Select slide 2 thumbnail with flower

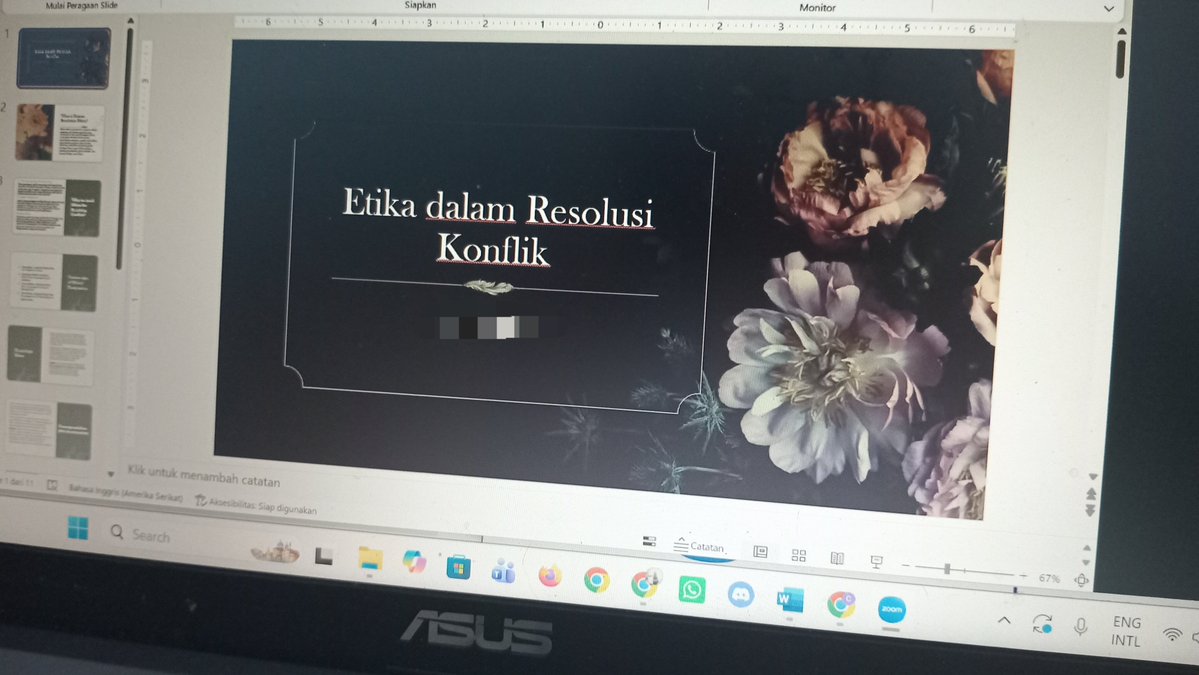pyautogui.click(x=60, y=132)
